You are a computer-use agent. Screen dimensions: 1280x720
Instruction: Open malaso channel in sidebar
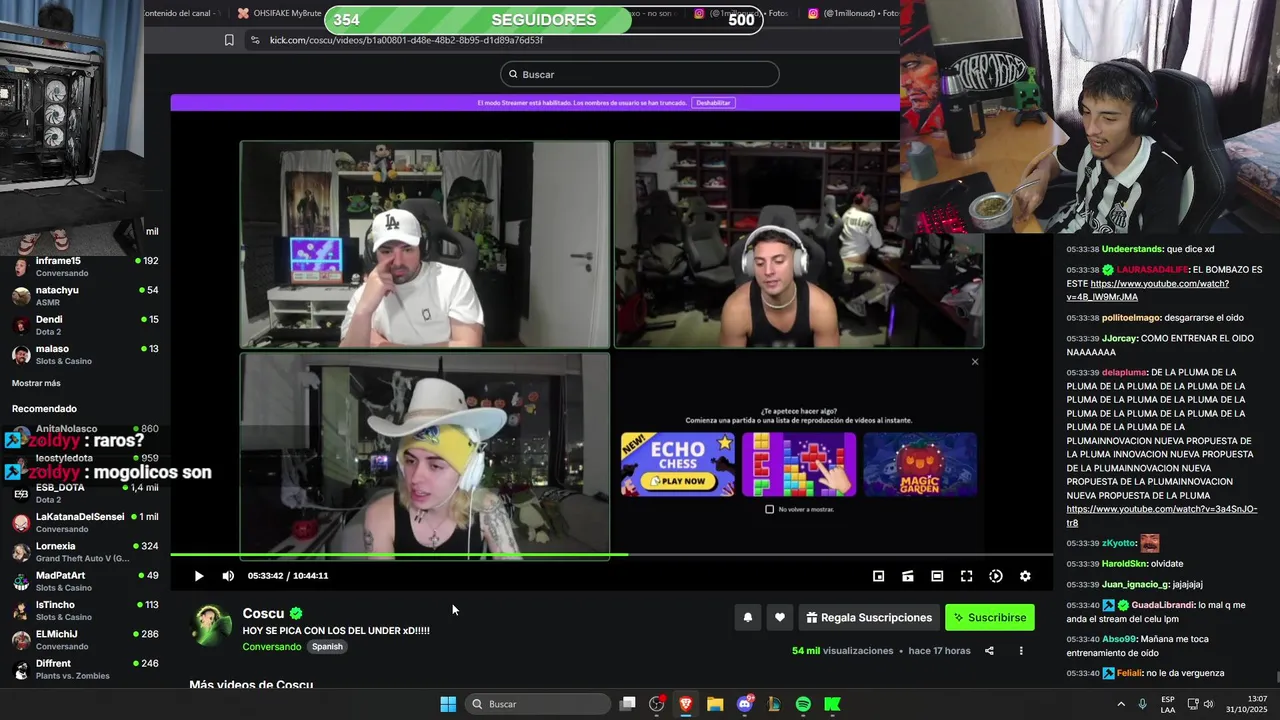tap(85, 354)
